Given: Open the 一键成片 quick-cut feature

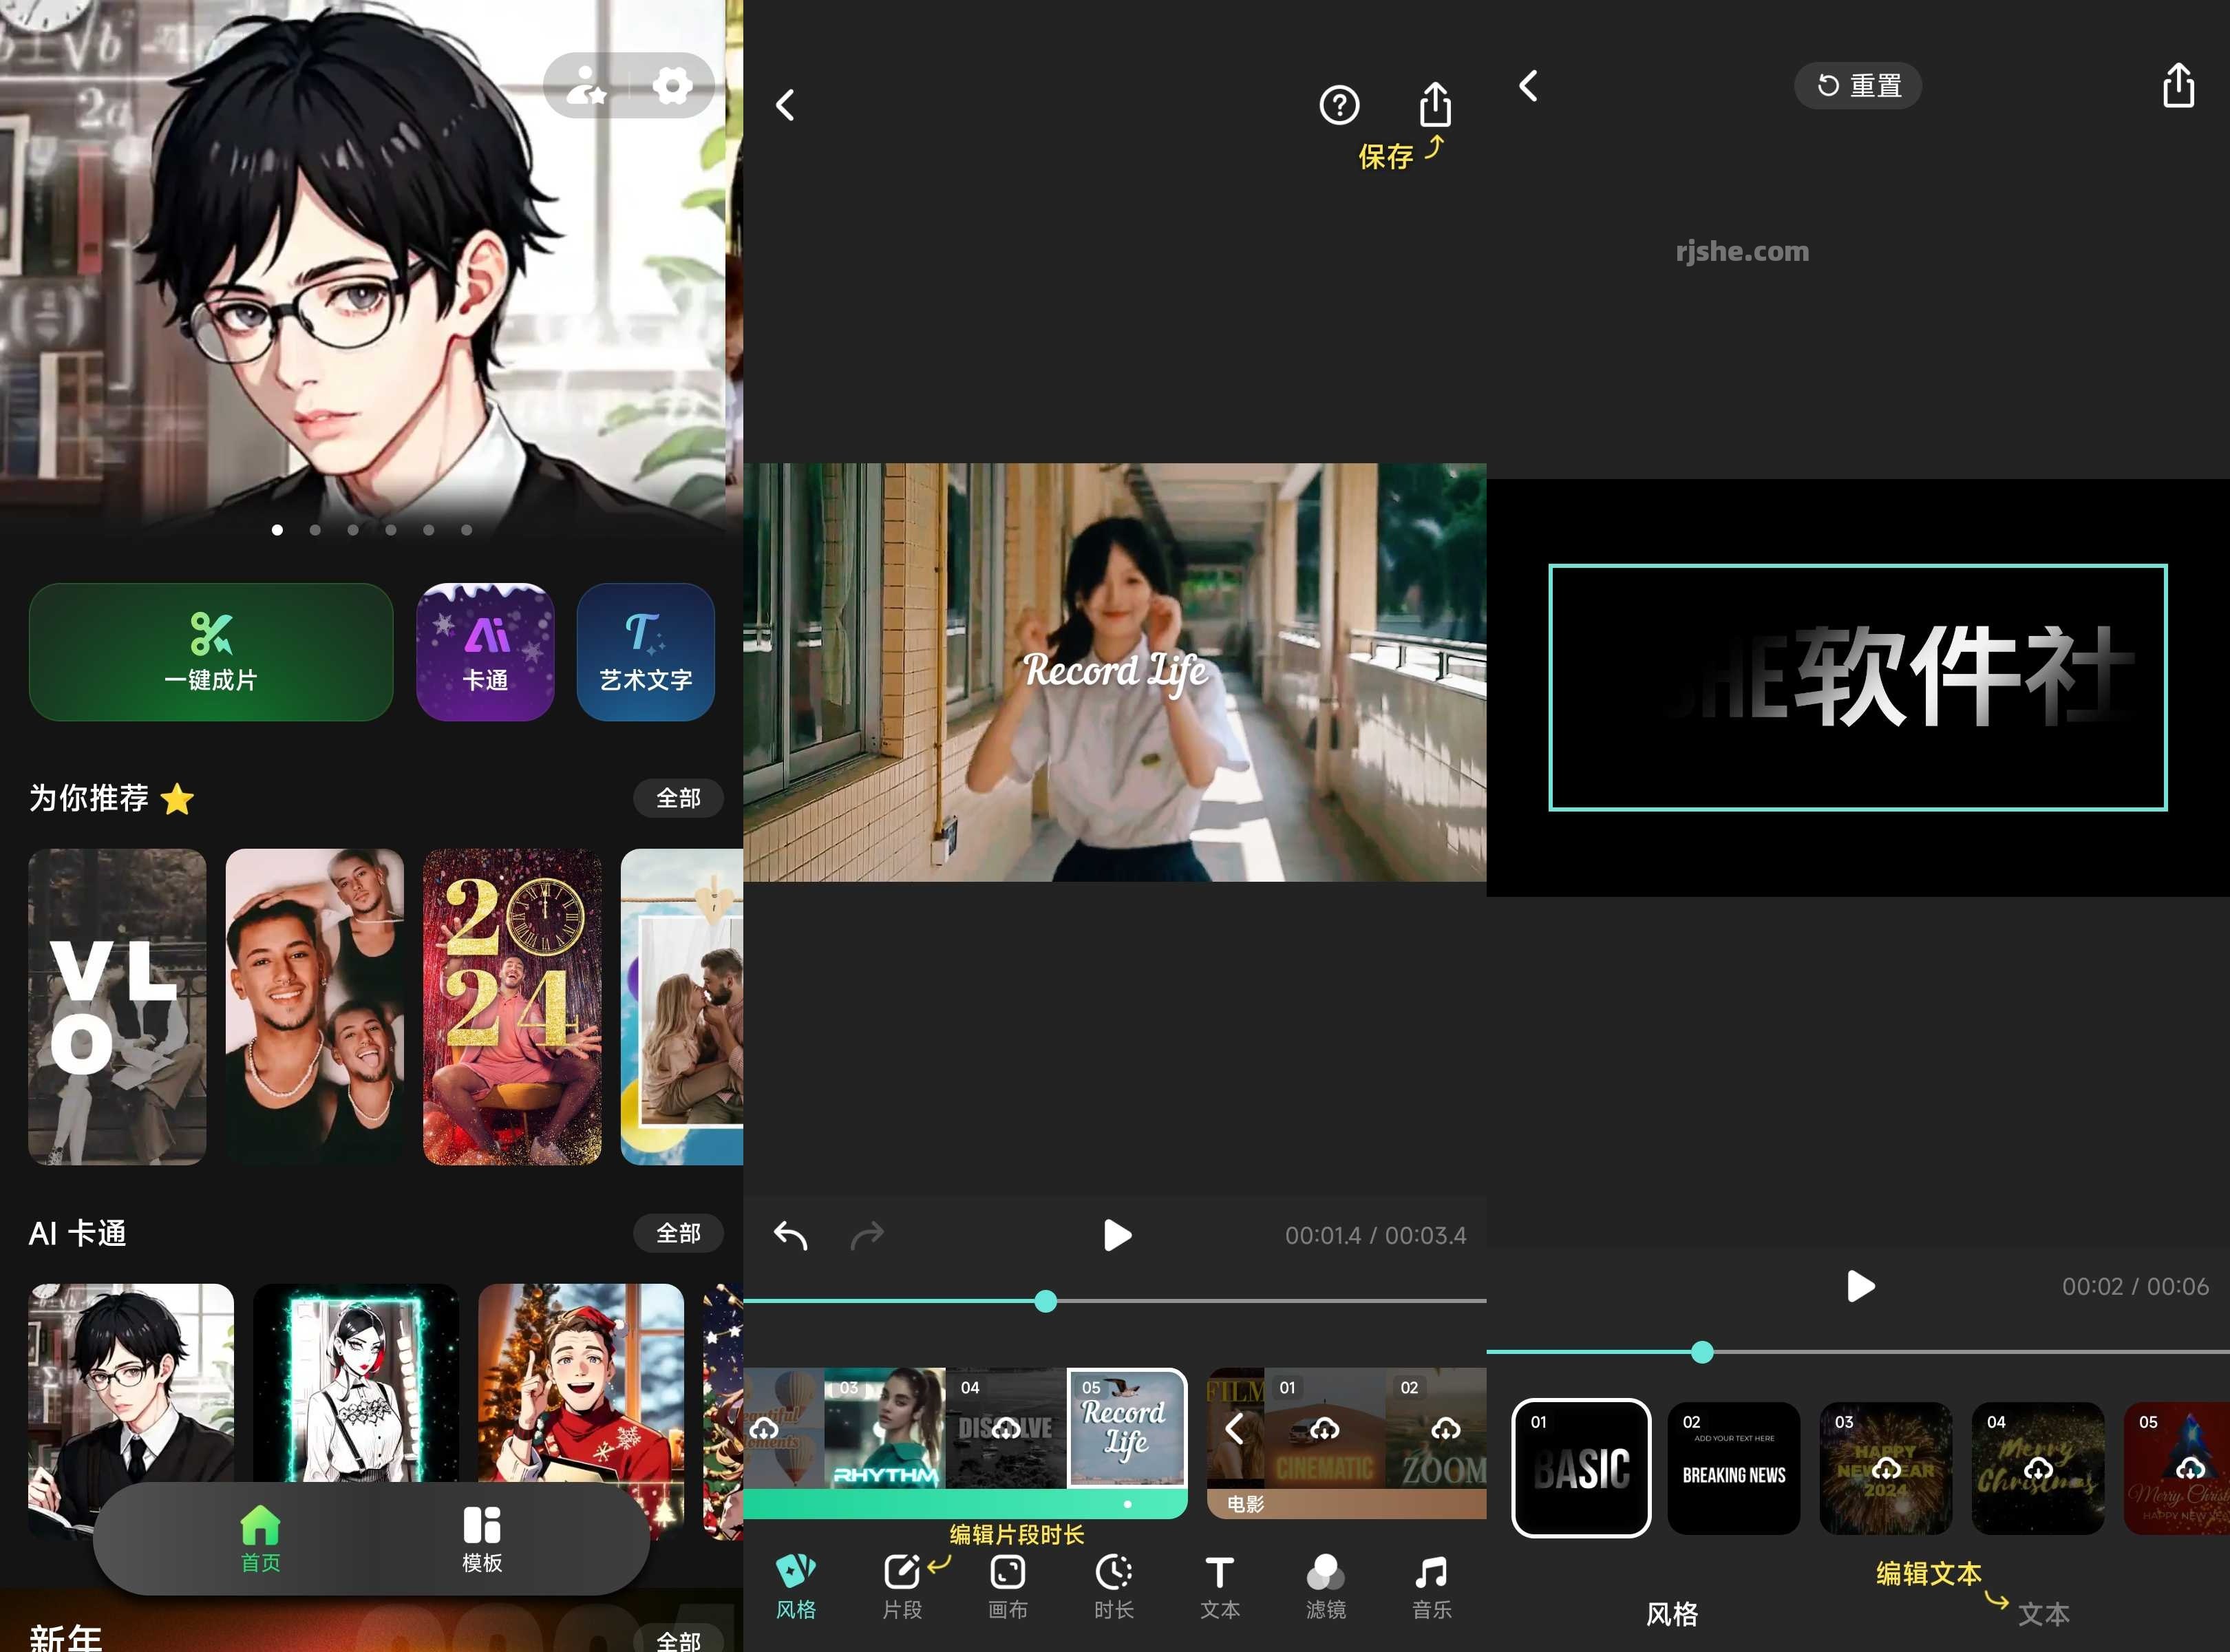Looking at the screenshot, I should 210,652.
